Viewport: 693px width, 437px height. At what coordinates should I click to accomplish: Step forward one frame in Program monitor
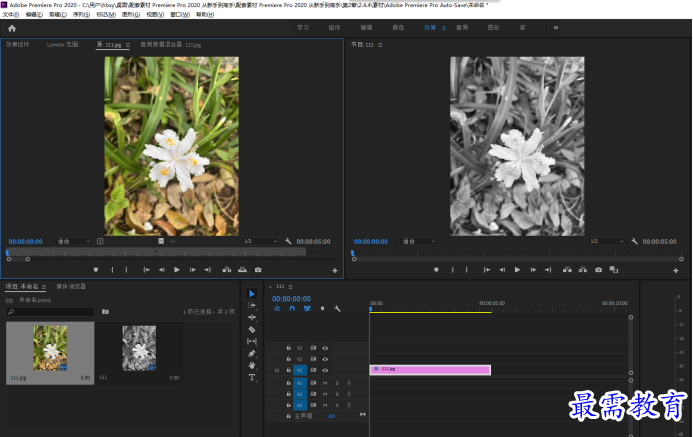(533, 270)
